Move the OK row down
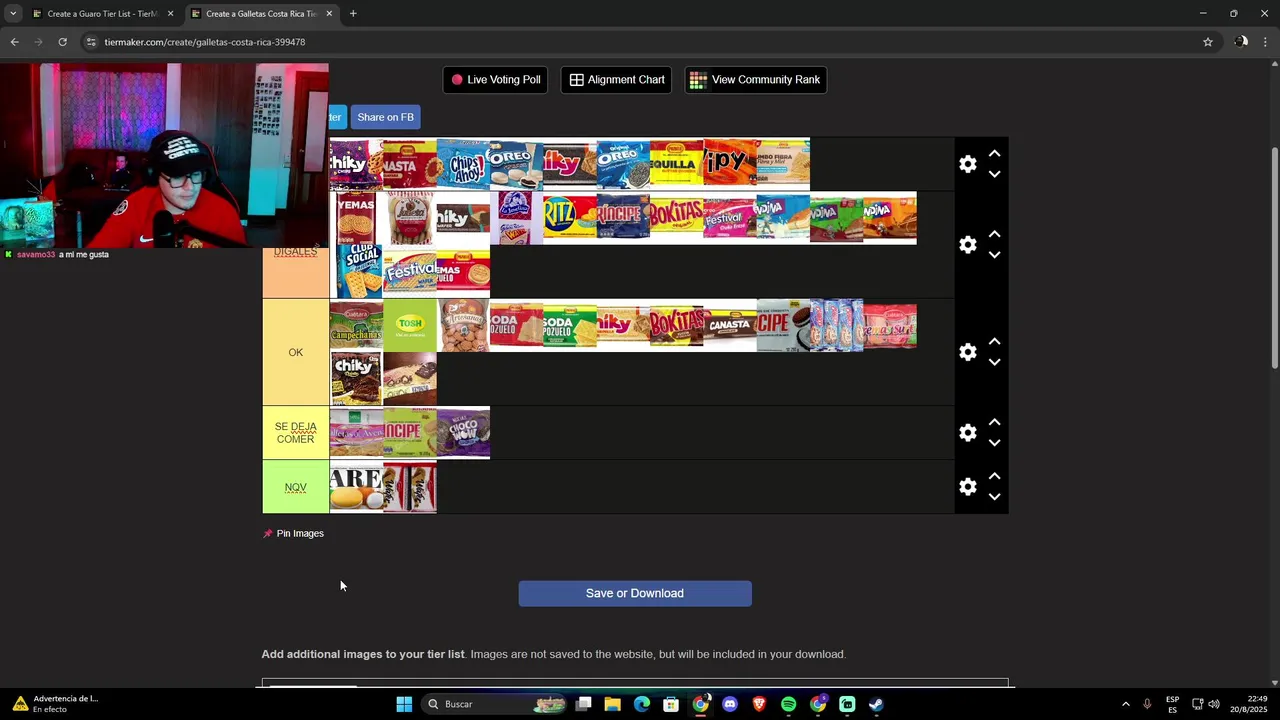The width and height of the screenshot is (1280, 720). click(994, 362)
